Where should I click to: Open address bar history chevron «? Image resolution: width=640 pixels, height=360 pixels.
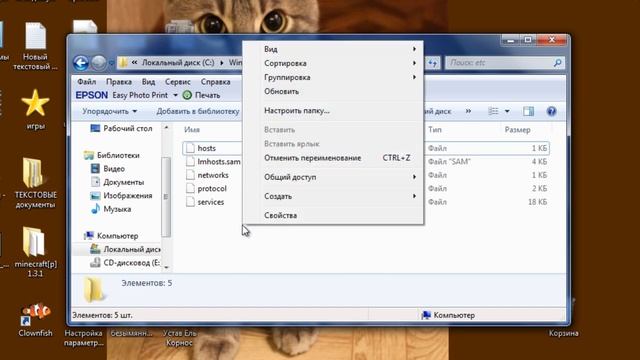(134, 63)
